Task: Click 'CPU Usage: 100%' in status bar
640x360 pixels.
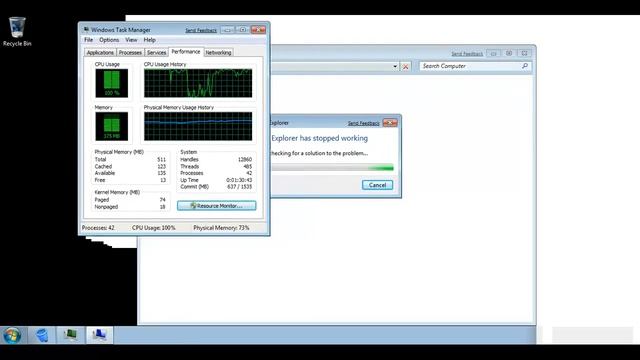Action: coord(153,228)
